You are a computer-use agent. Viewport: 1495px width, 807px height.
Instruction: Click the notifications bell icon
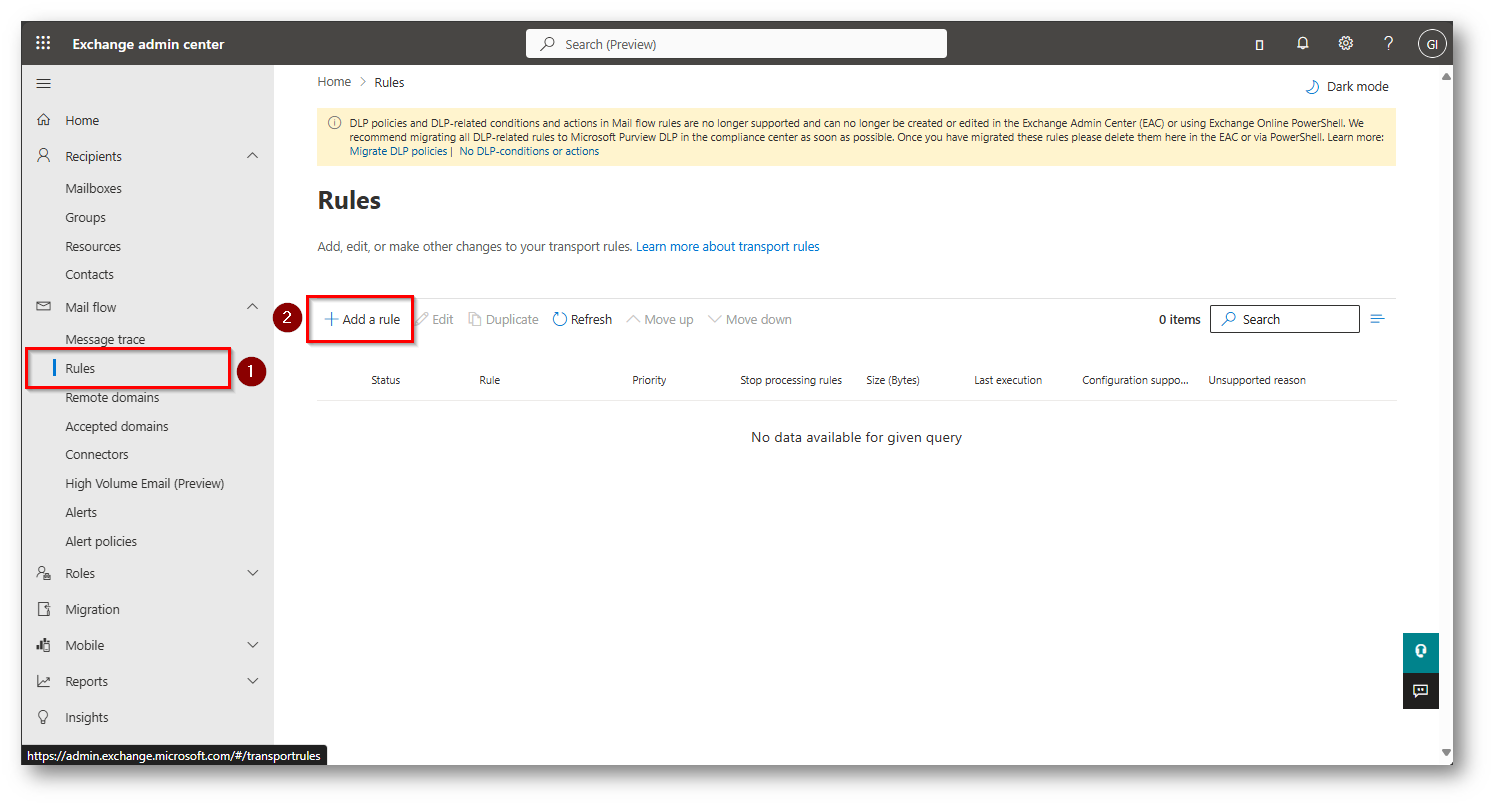pos(1302,43)
